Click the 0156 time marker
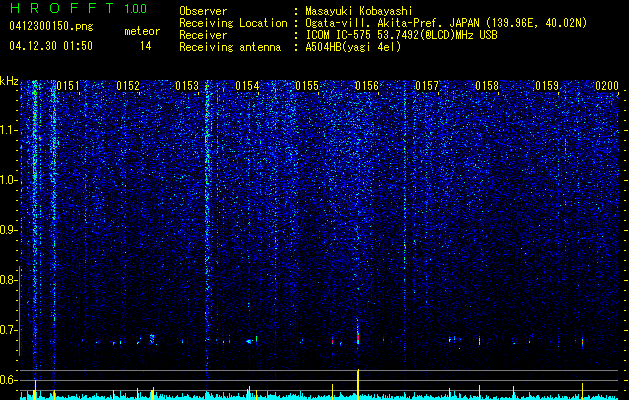Viewport: 629px width, 400px height. (367, 86)
